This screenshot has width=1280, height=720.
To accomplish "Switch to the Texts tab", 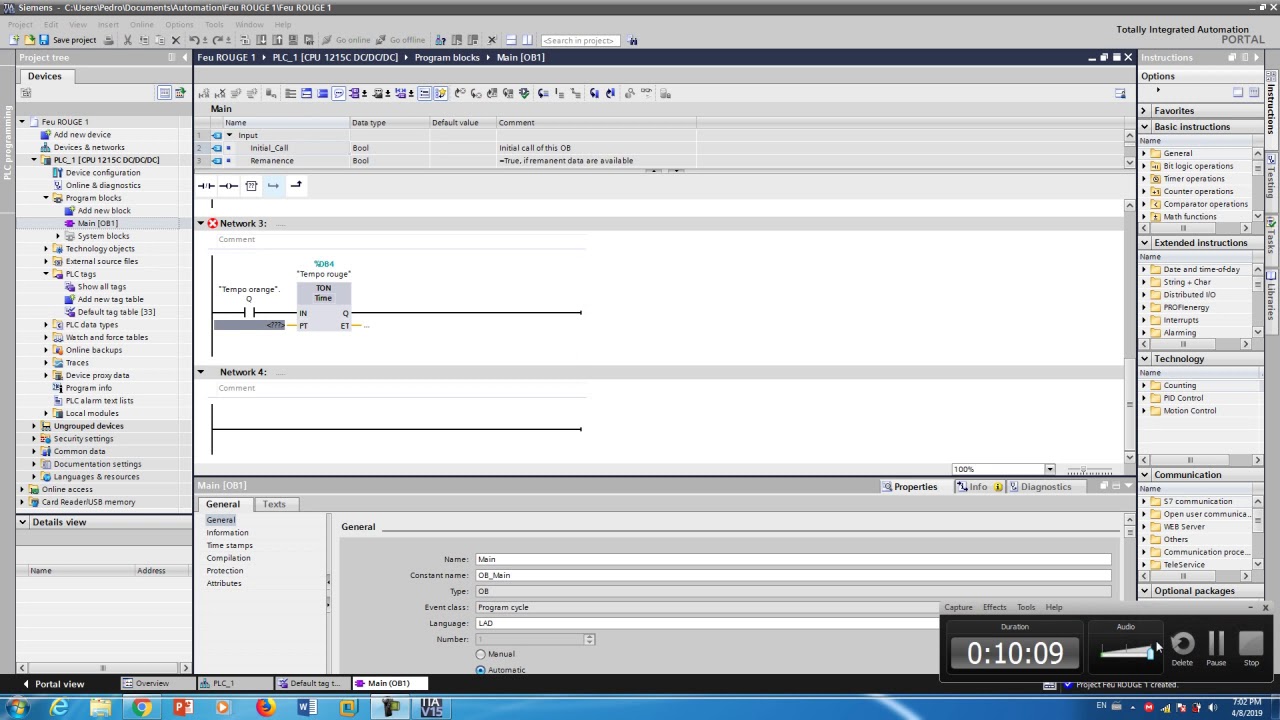I will coord(274,504).
